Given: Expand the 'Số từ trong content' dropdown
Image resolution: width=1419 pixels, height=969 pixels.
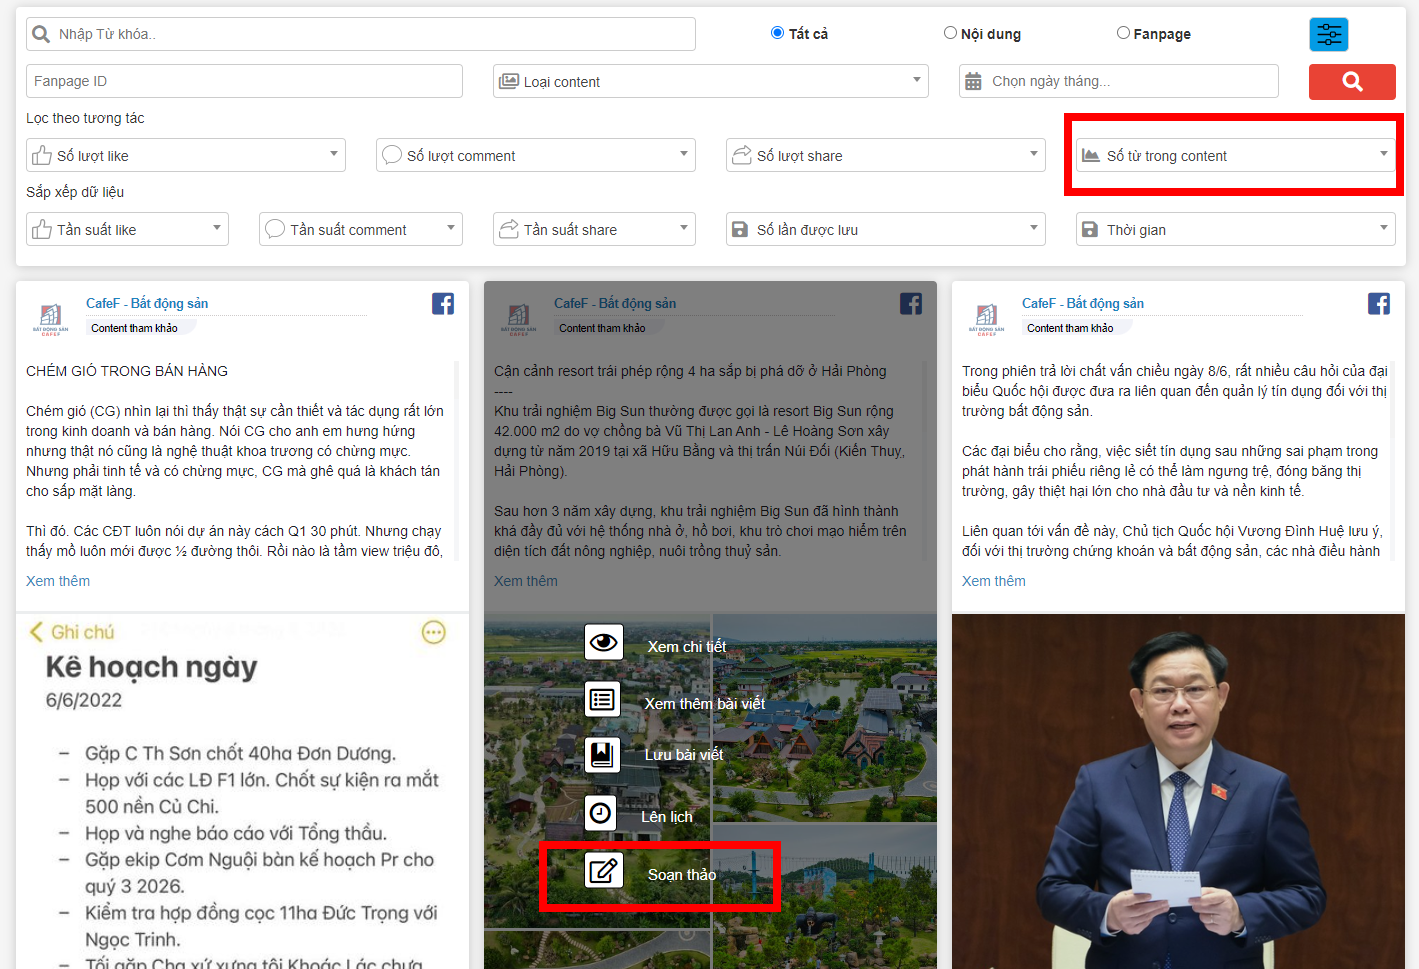Looking at the screenshot, I should [1235, 155].
